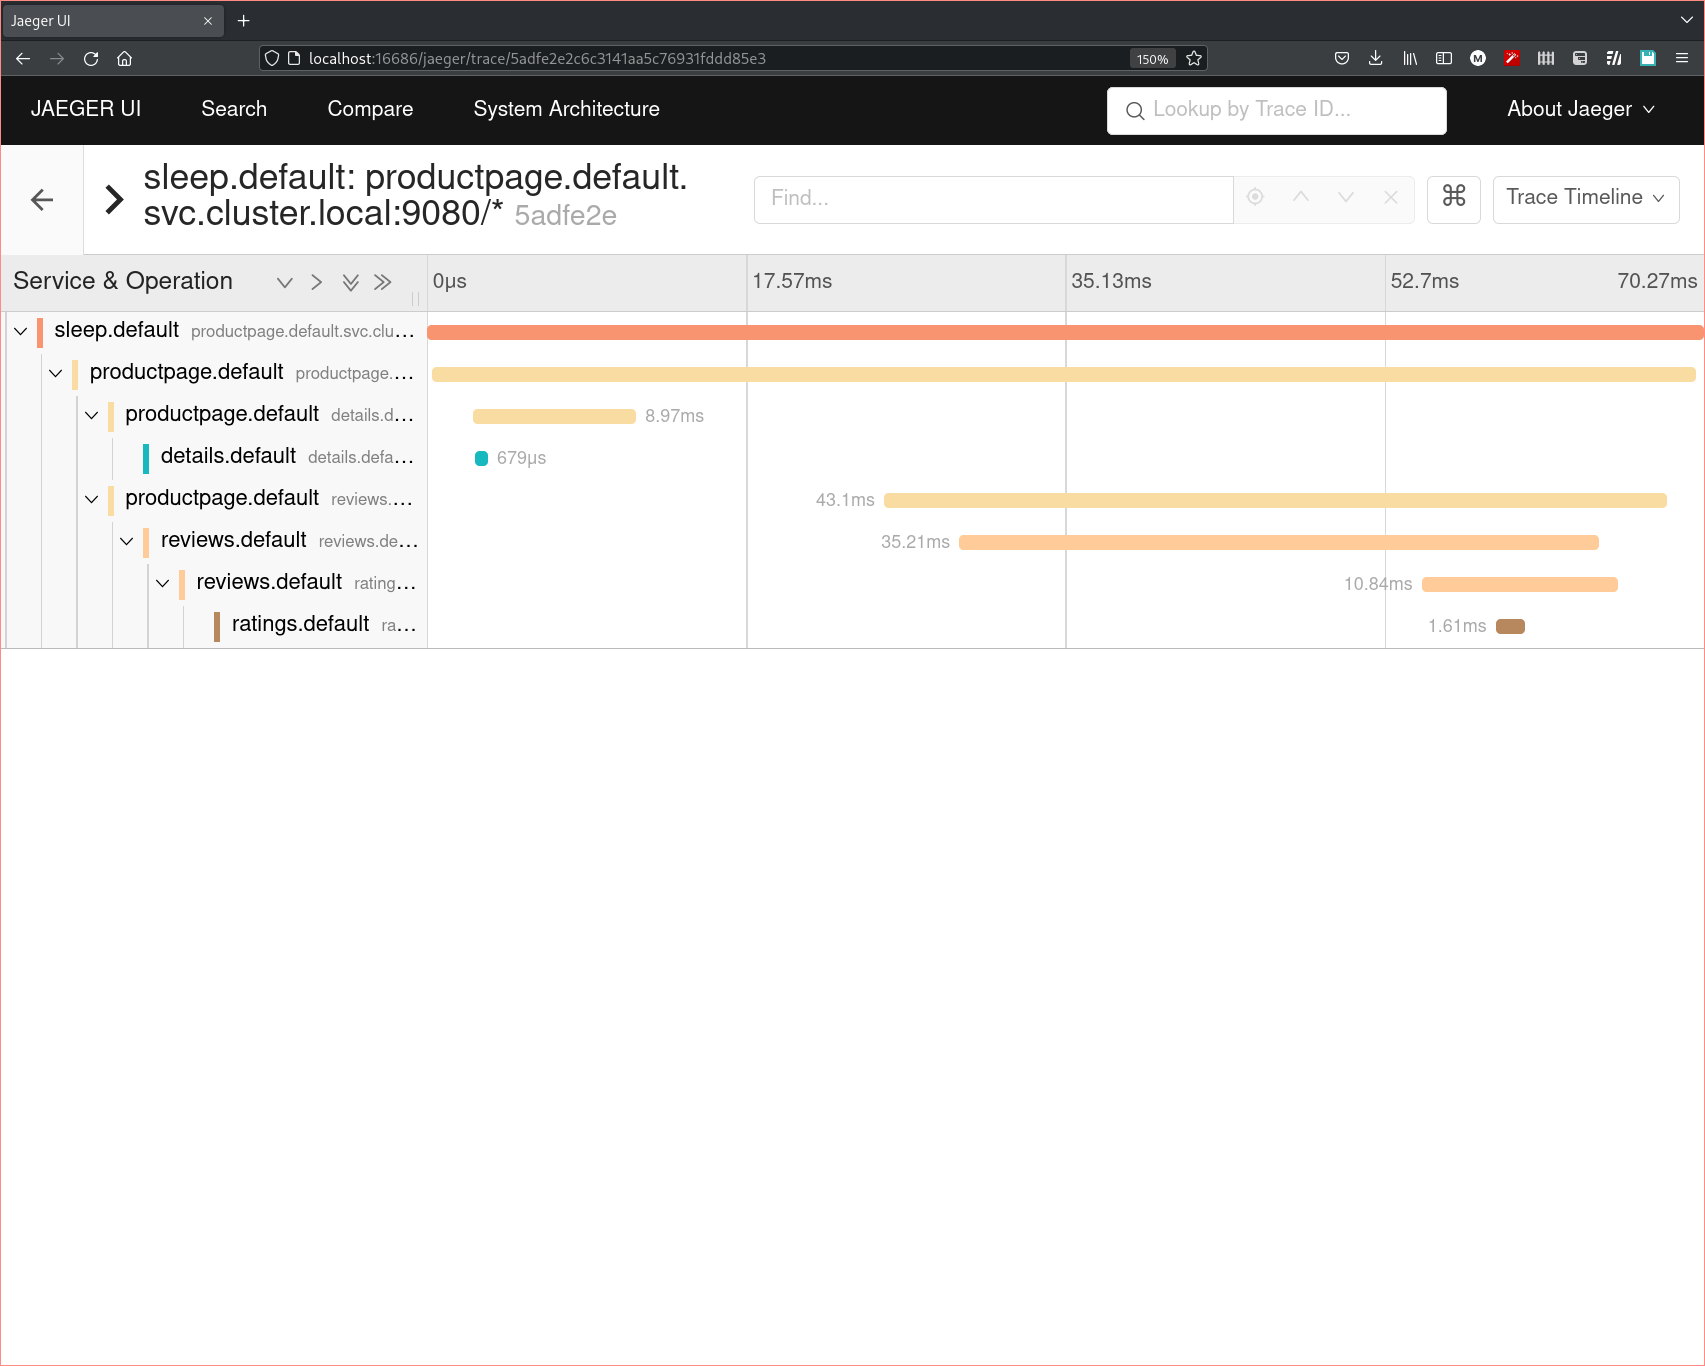Image resolution: width=1705 pixels, height=1366 pixels.
Task: Collapse the sleep.default span row
Action: 21,331
